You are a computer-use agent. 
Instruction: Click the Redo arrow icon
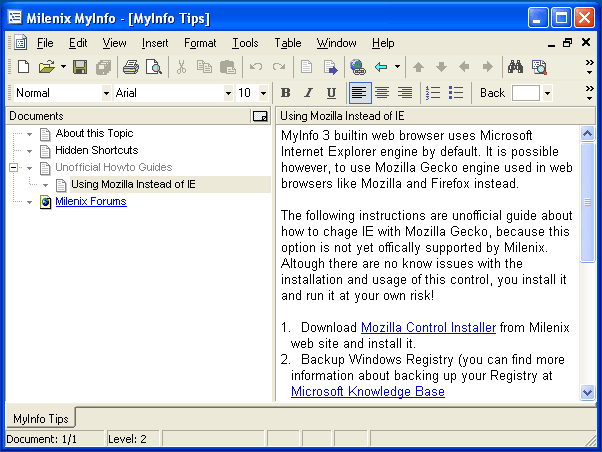279,67
